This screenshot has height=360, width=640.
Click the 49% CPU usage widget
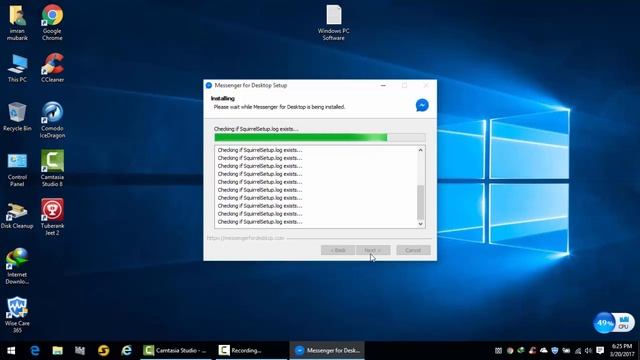pyautogui.click(x=614, y=323)
